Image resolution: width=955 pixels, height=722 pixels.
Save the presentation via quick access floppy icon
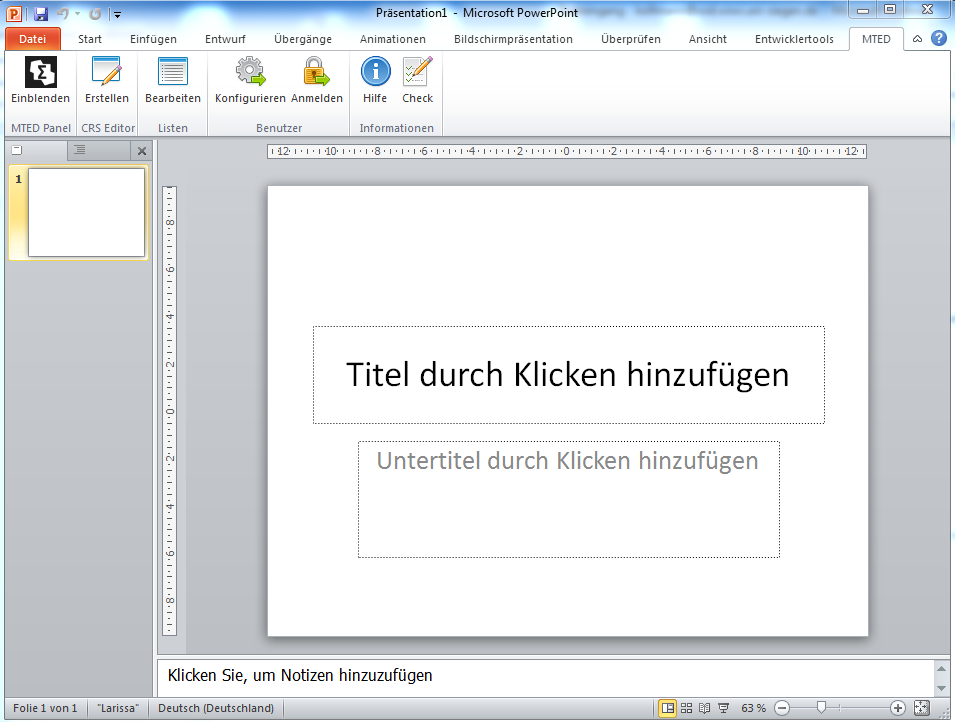click(41, 13)
